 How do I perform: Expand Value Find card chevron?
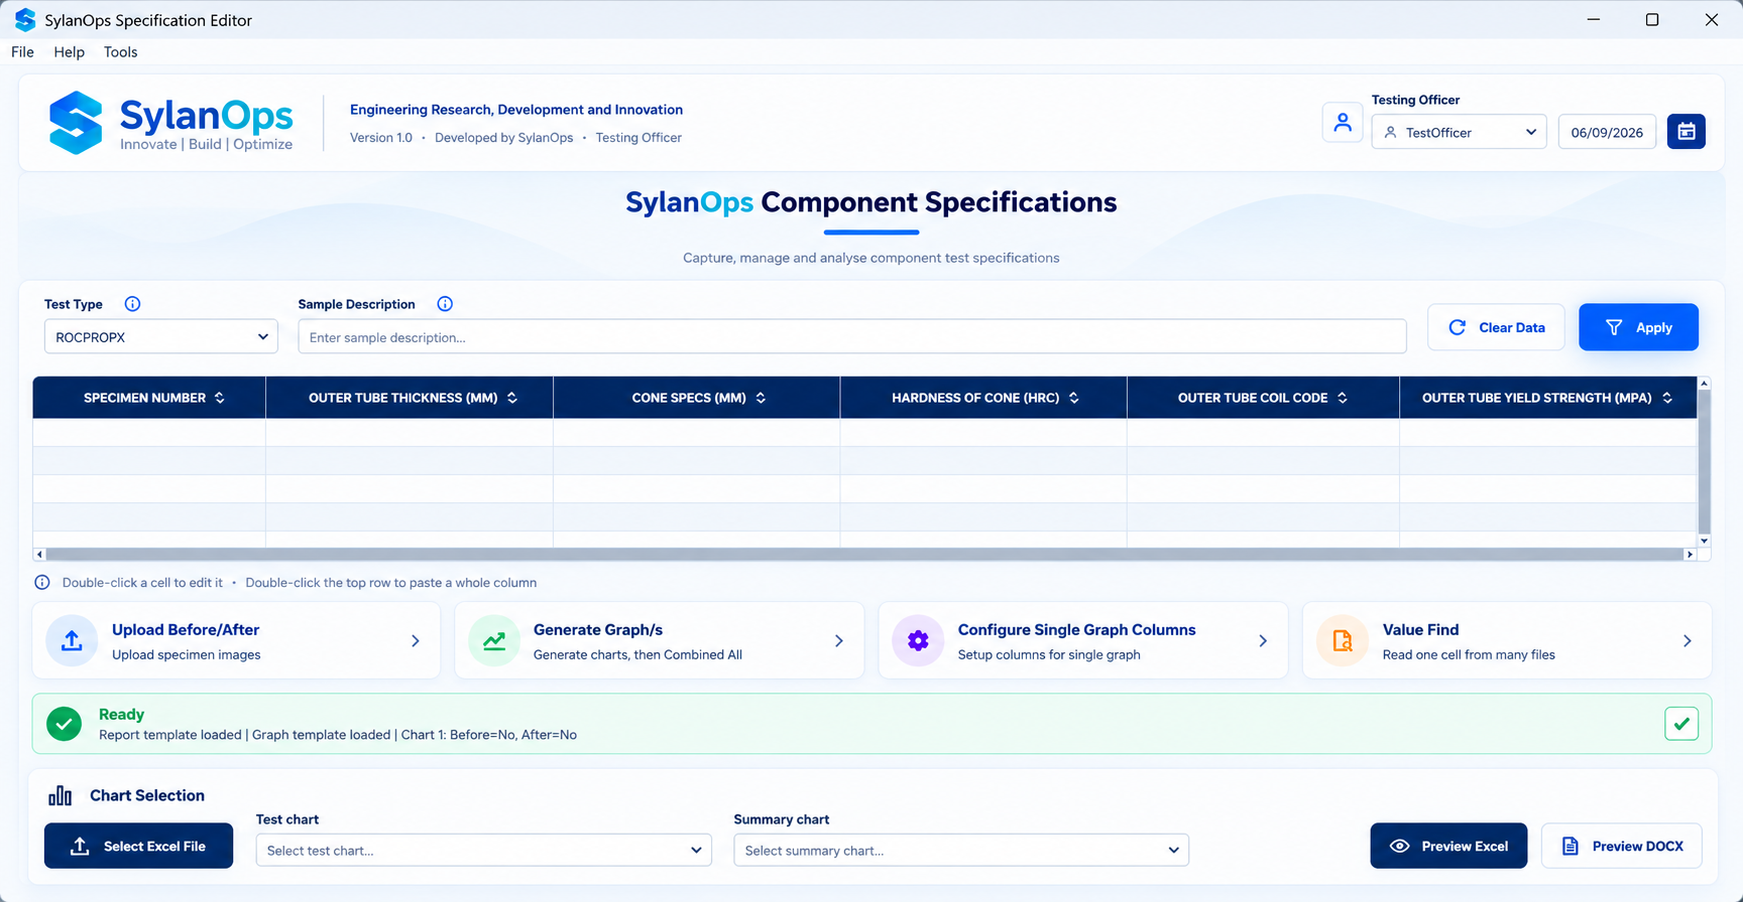pyautogui.click(x=1687, y=641)
